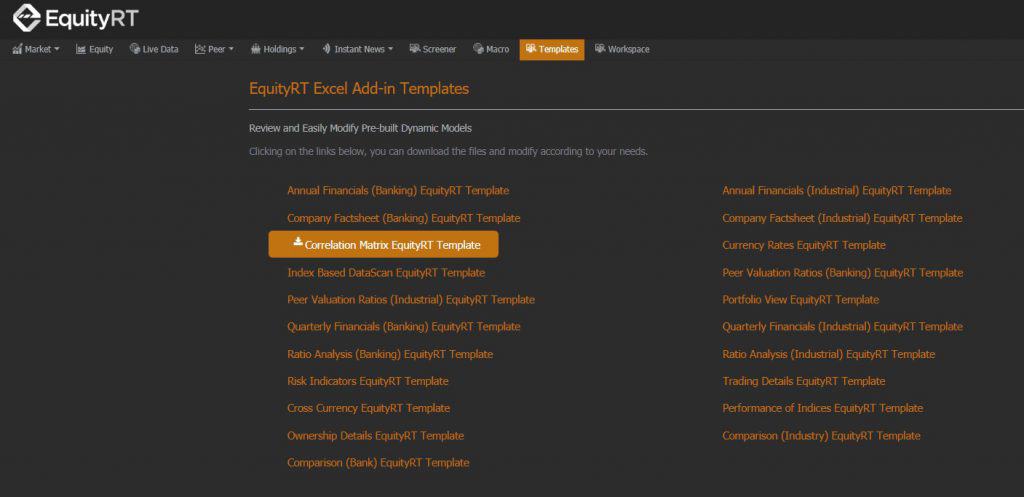Open the Equity menu item

[95, 49]
